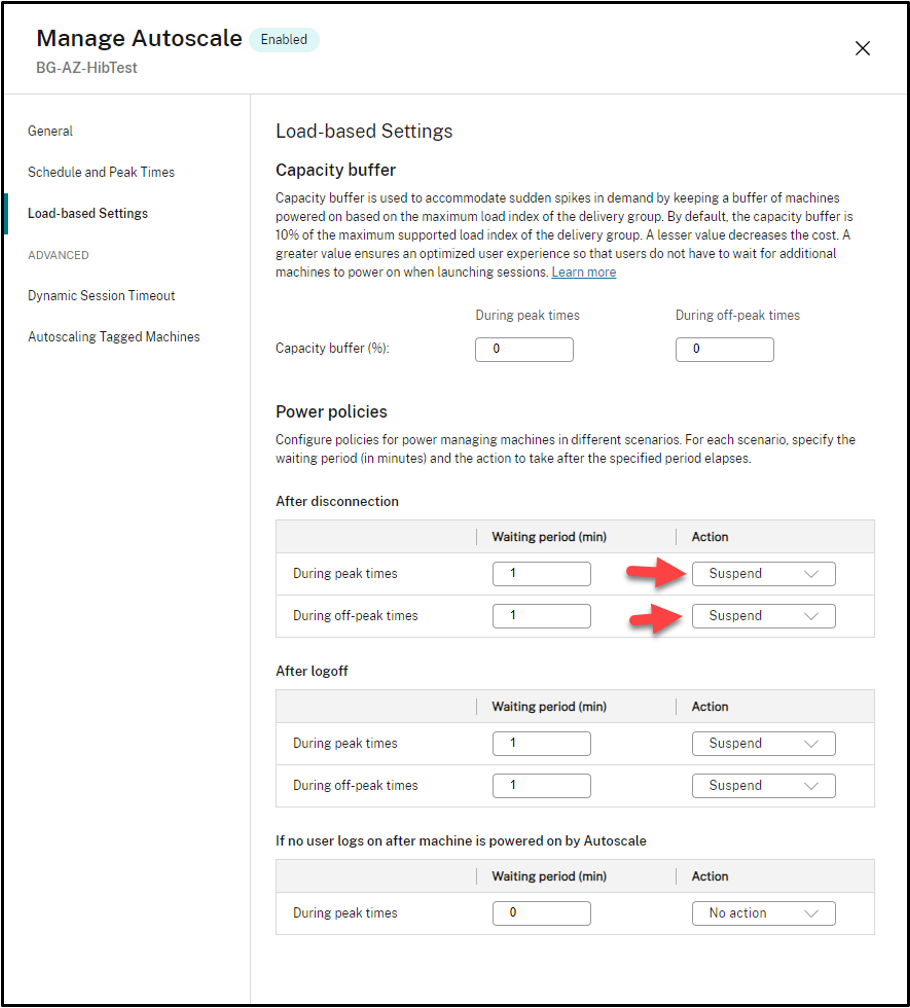
Task: Click the peak-time disconnection waiting period field
Action: click(541, 573)
